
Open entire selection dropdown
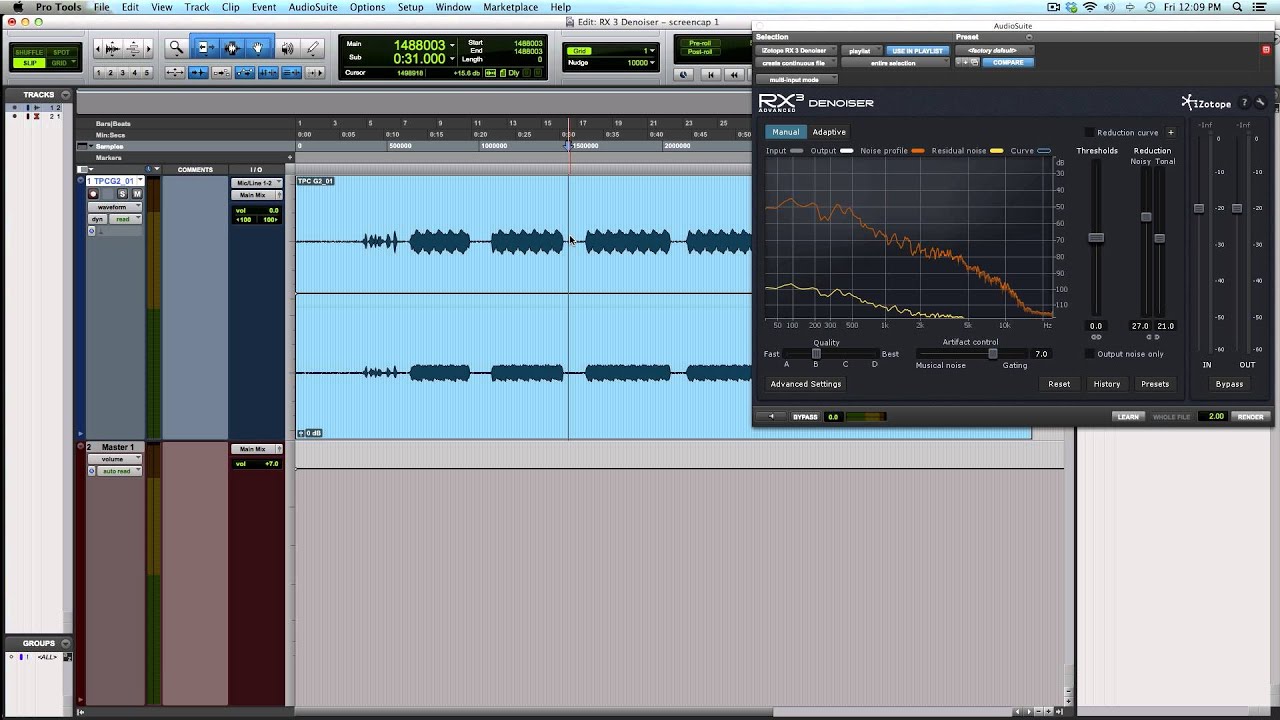pyautogui.click(x=895, y=63)
